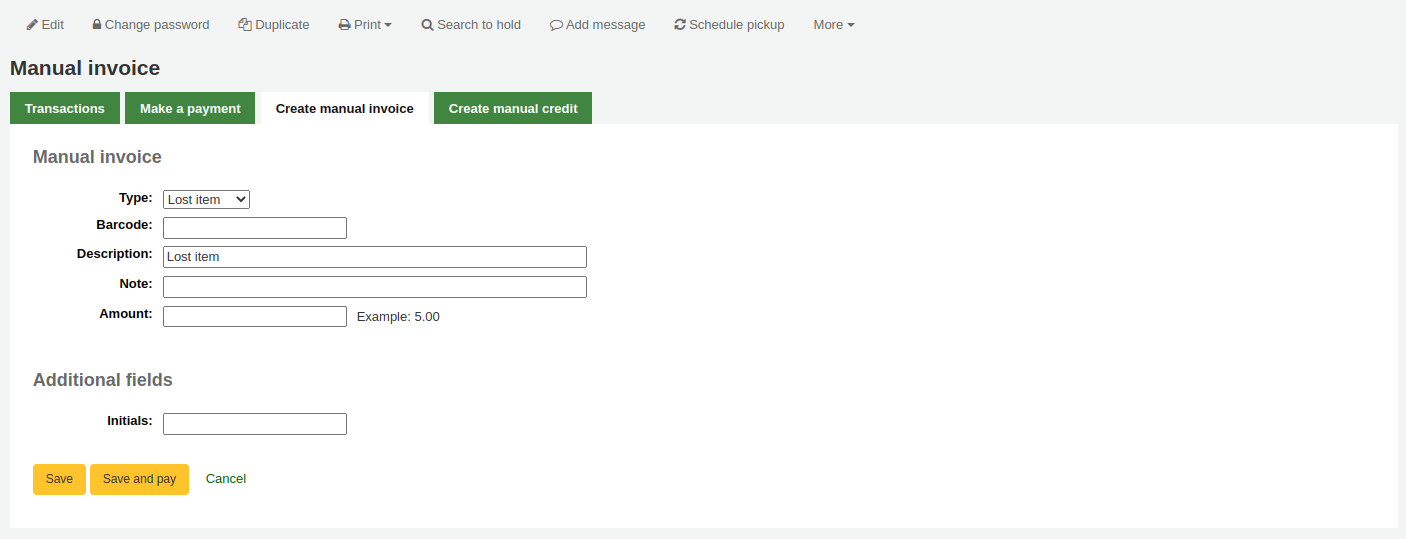Image resolution: width=1406 pixels, height=539 pixels.
Task: Expand the Print dropdown menu
Action: pos(365,25)
